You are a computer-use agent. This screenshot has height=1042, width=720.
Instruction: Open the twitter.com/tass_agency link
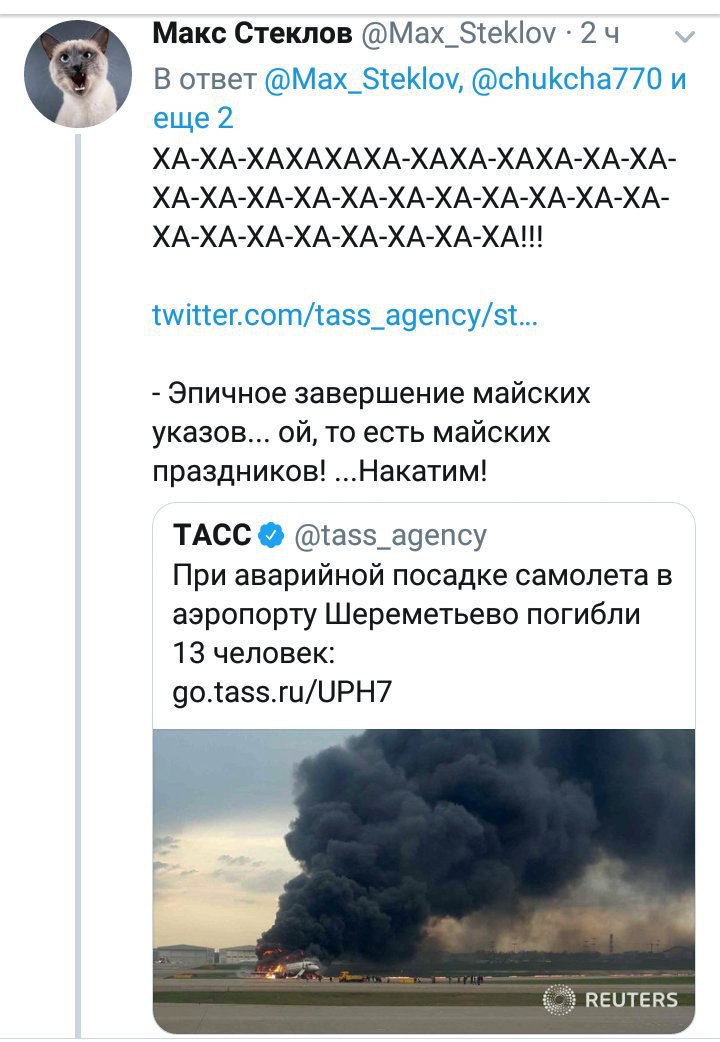pos(345,316)
